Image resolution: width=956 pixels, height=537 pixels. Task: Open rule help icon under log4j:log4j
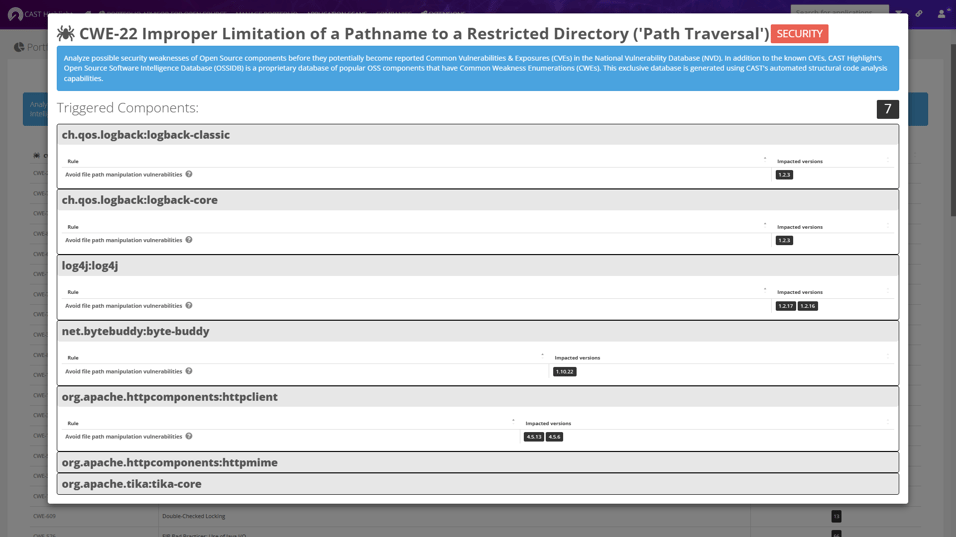tap(189, 305)
